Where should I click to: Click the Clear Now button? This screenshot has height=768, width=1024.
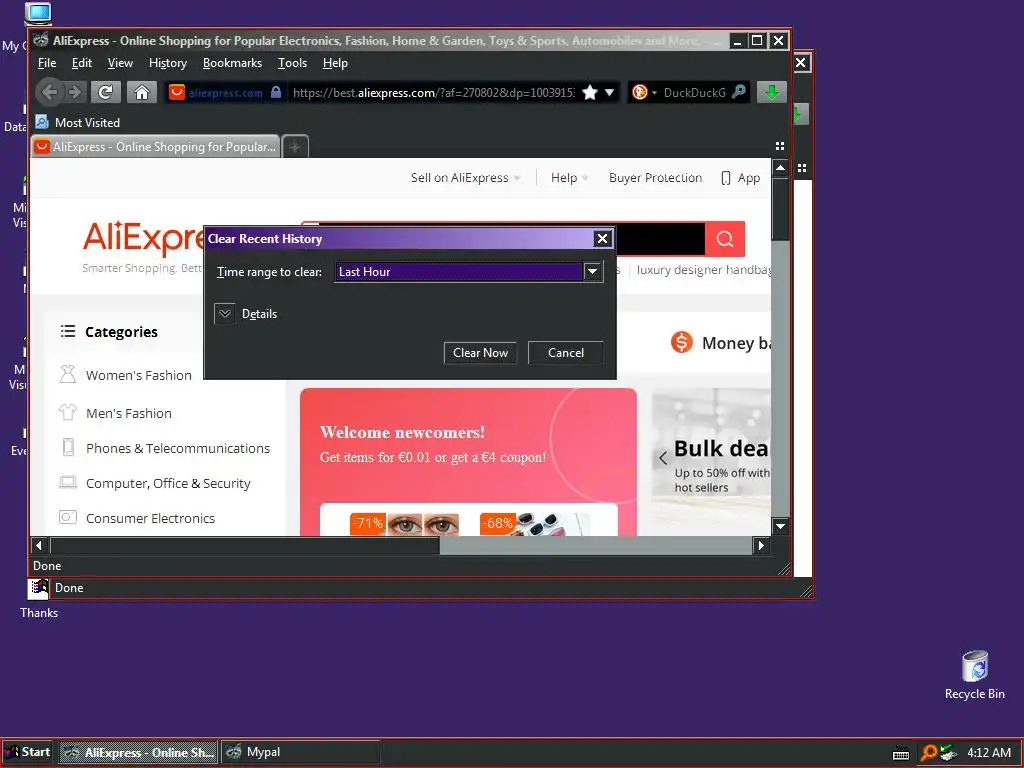[x=480, y=353]
